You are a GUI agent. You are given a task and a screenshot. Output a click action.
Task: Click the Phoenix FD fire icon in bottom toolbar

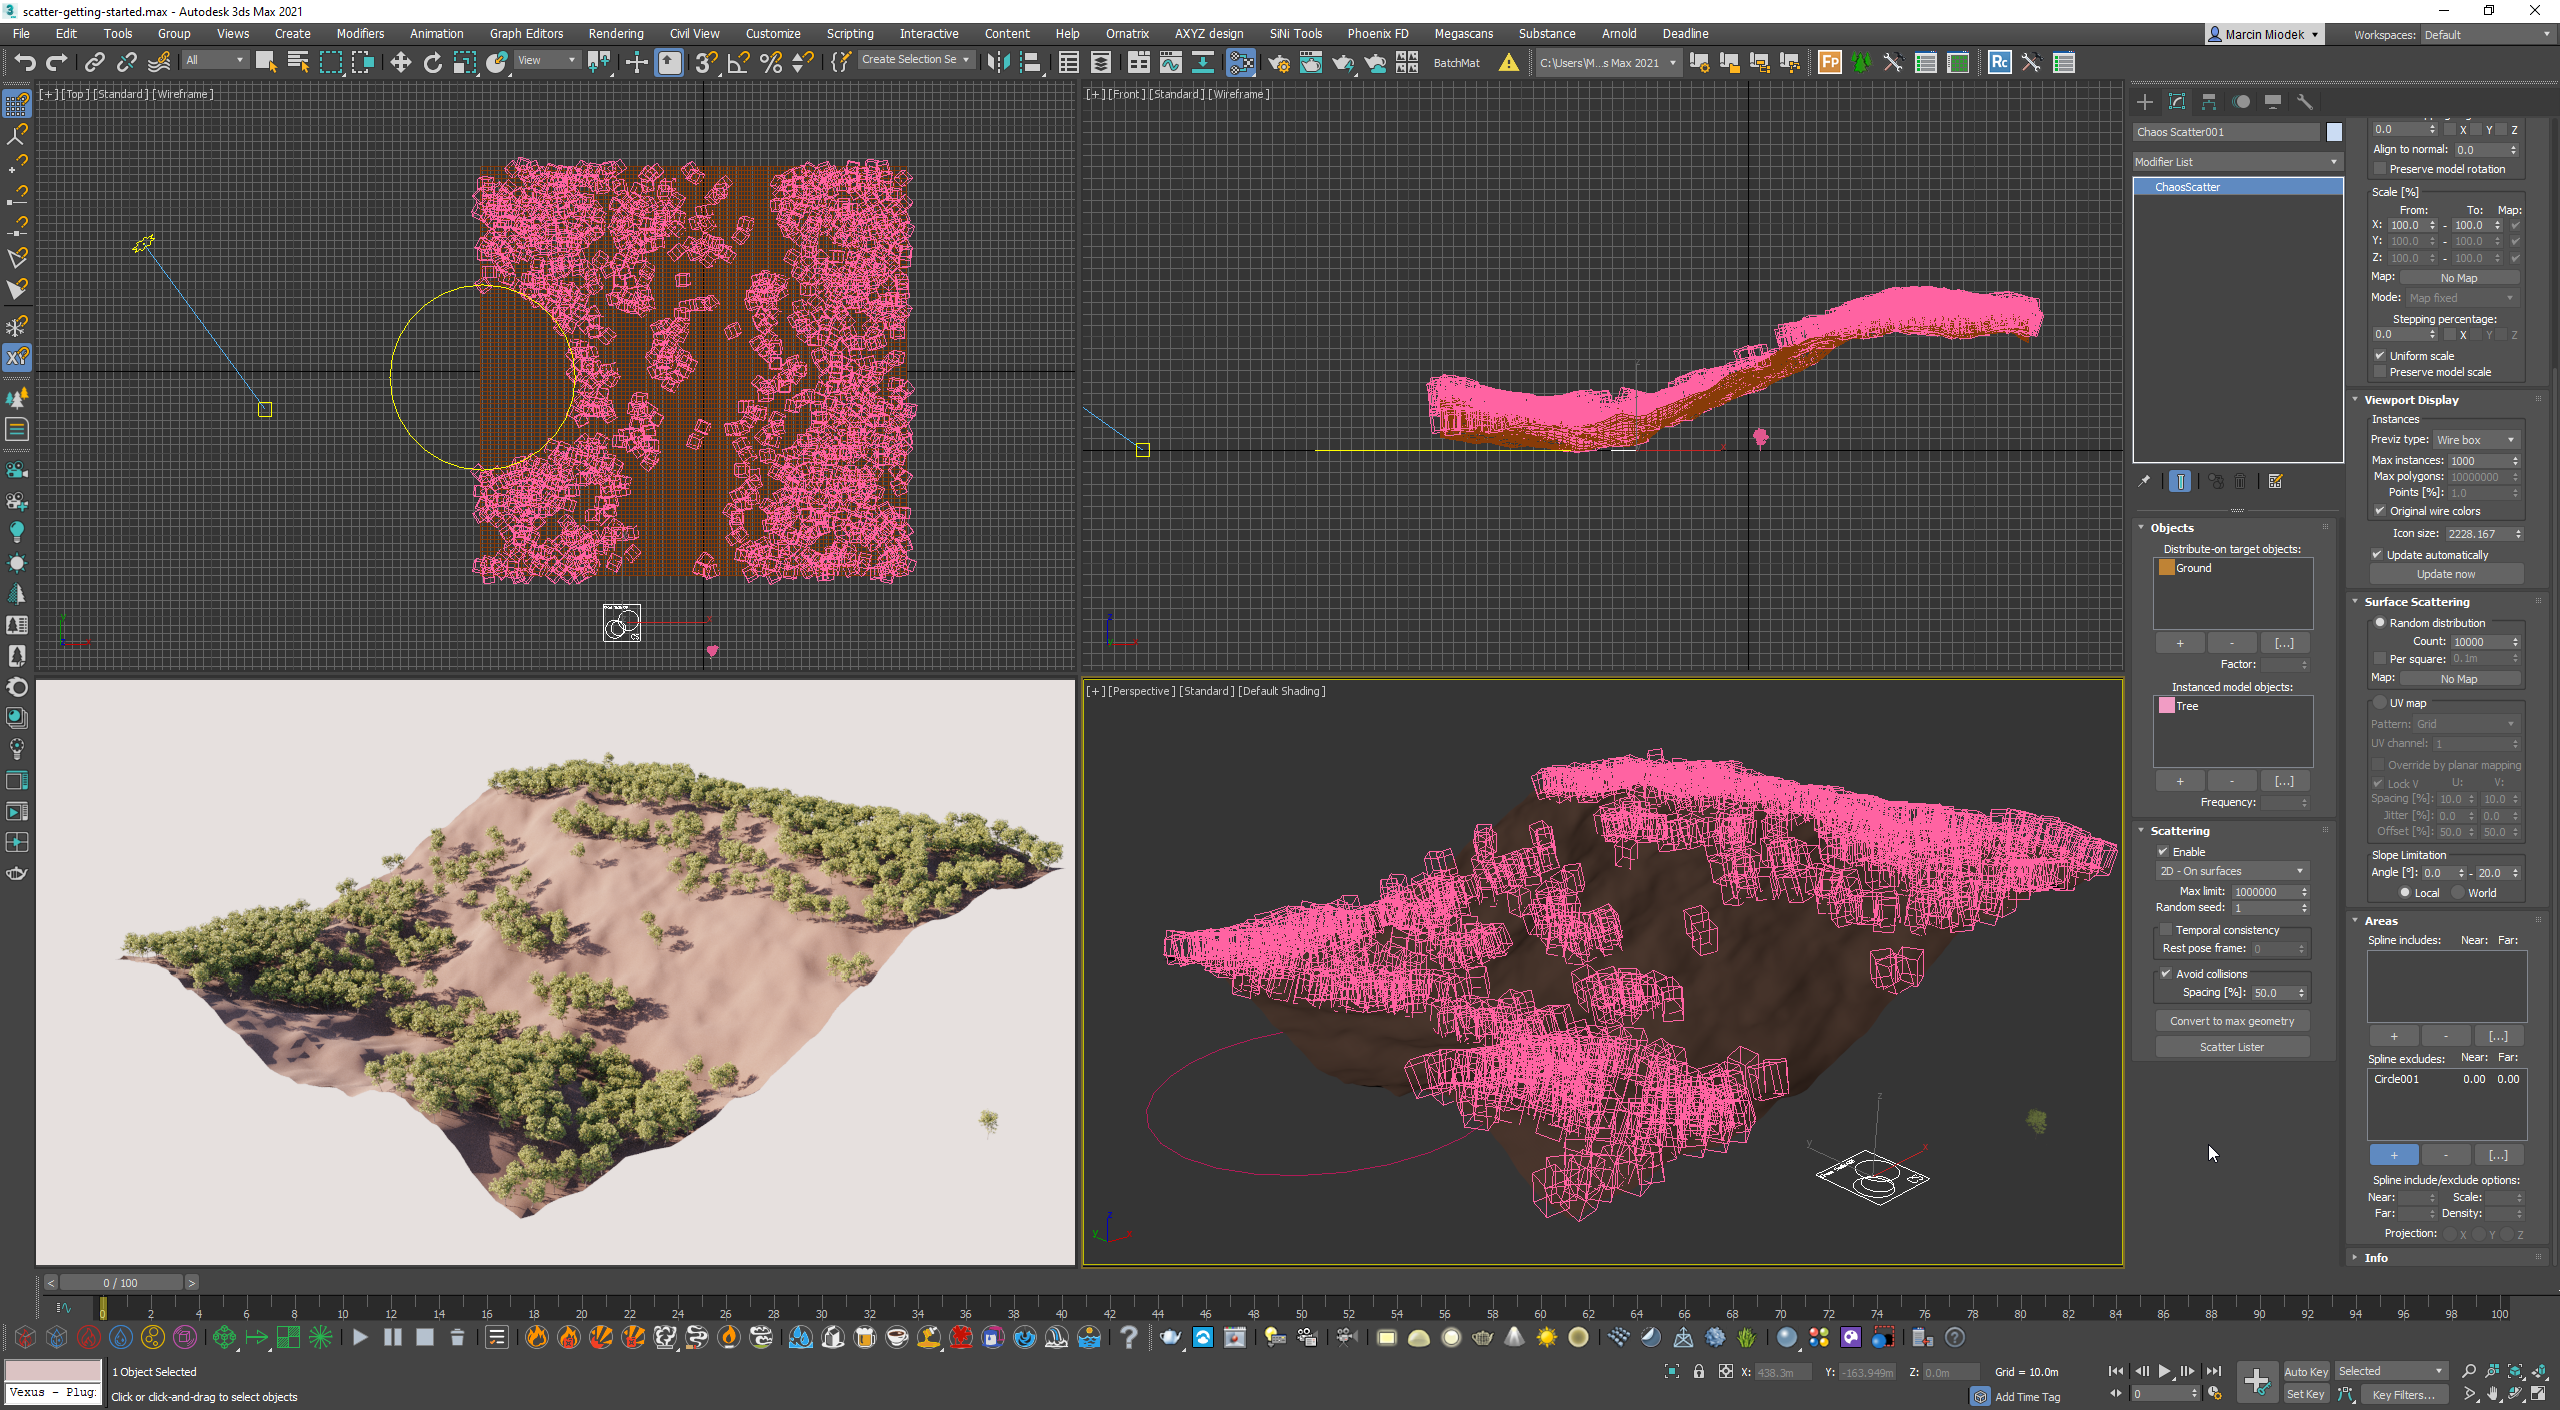pyautogui.click(x=537, y=1337)
